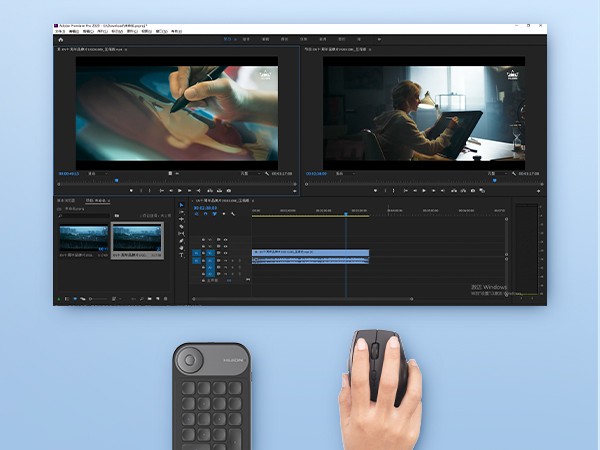Select the Track Select Forward tool

click(x=181, y=212)
